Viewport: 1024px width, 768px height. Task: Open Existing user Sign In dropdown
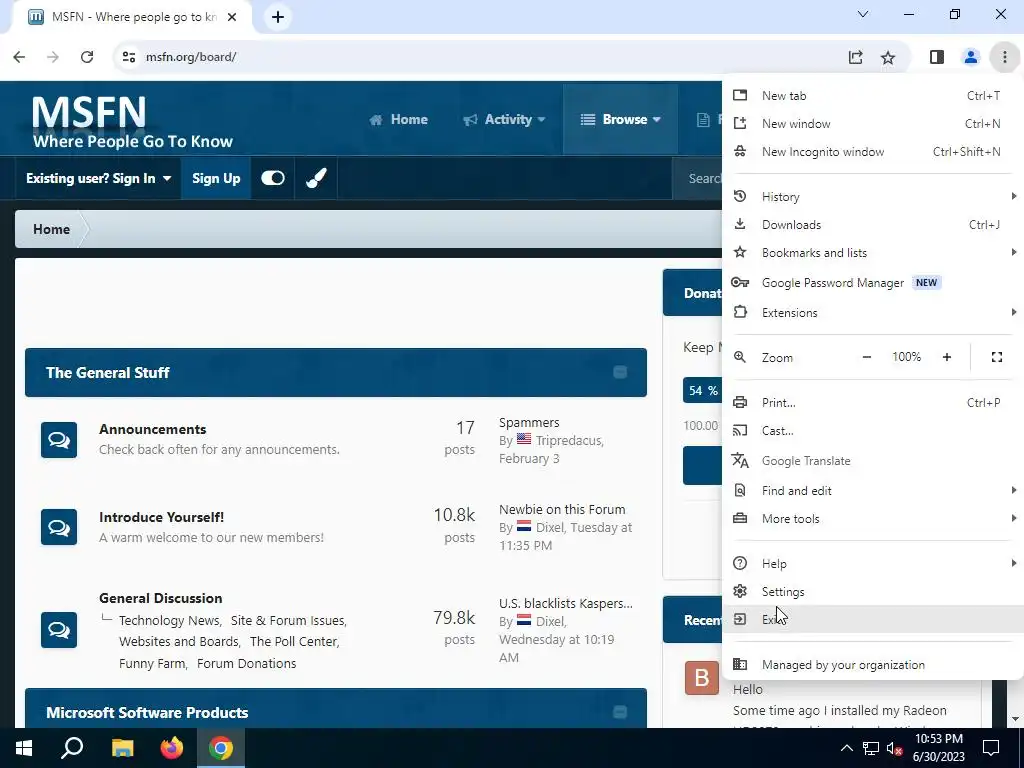tap(98, 178)
